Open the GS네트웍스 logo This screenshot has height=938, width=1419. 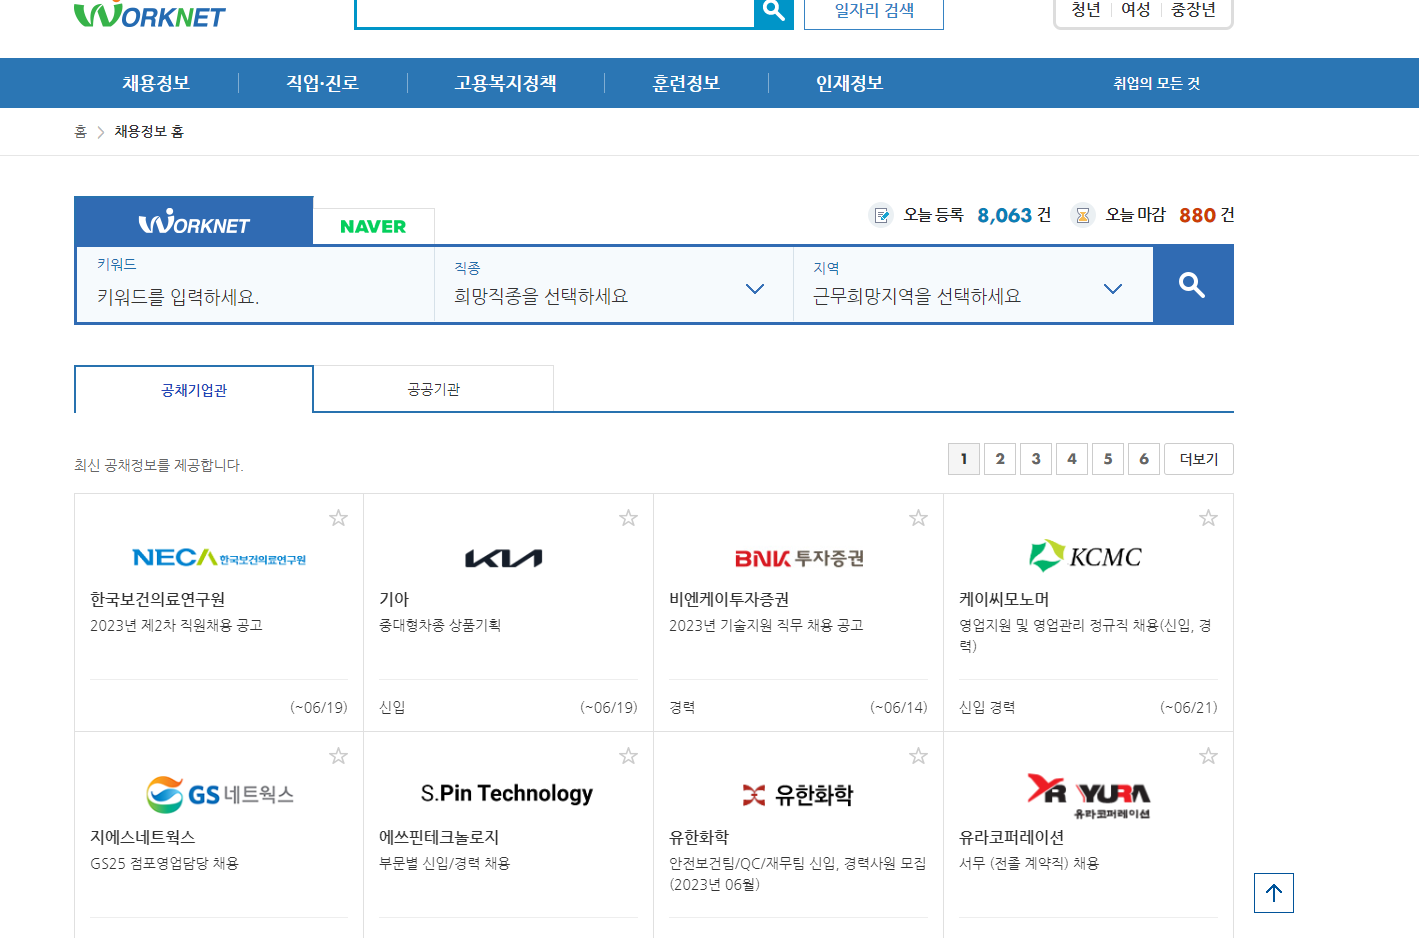(220, 794)
